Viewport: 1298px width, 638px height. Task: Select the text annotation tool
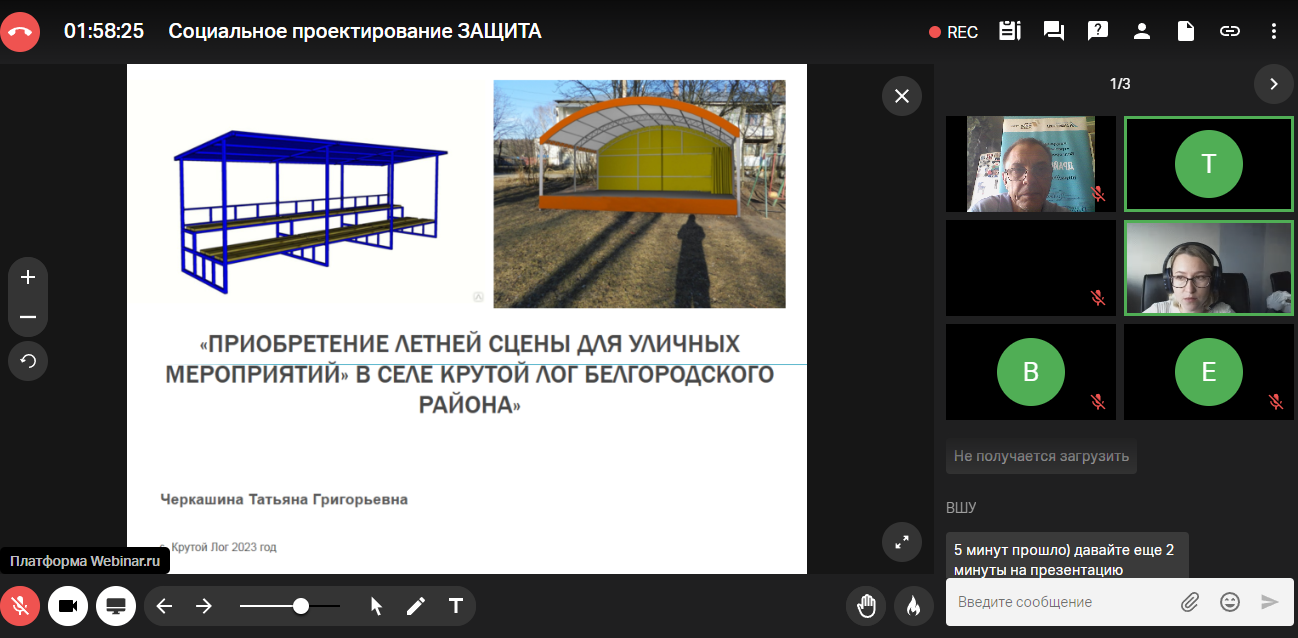[x=455, y=606]
